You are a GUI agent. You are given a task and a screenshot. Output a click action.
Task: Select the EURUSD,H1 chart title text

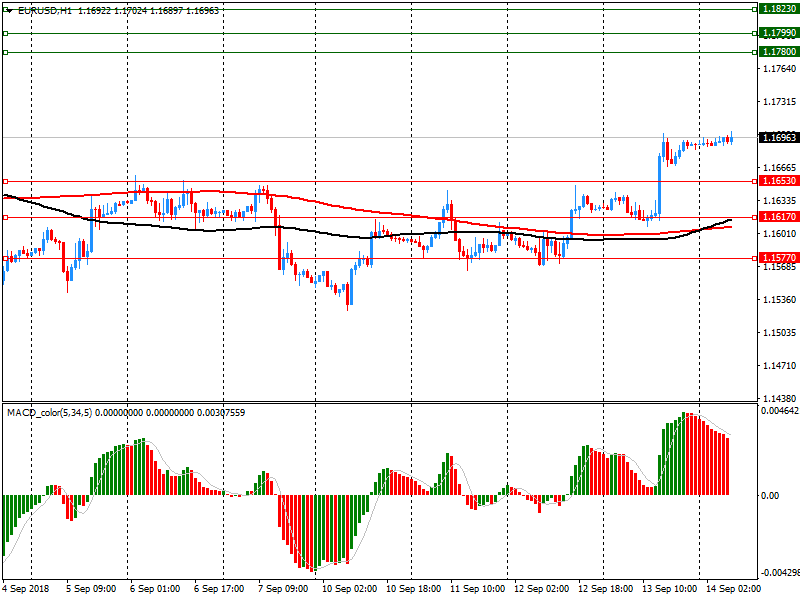(44, 11)
